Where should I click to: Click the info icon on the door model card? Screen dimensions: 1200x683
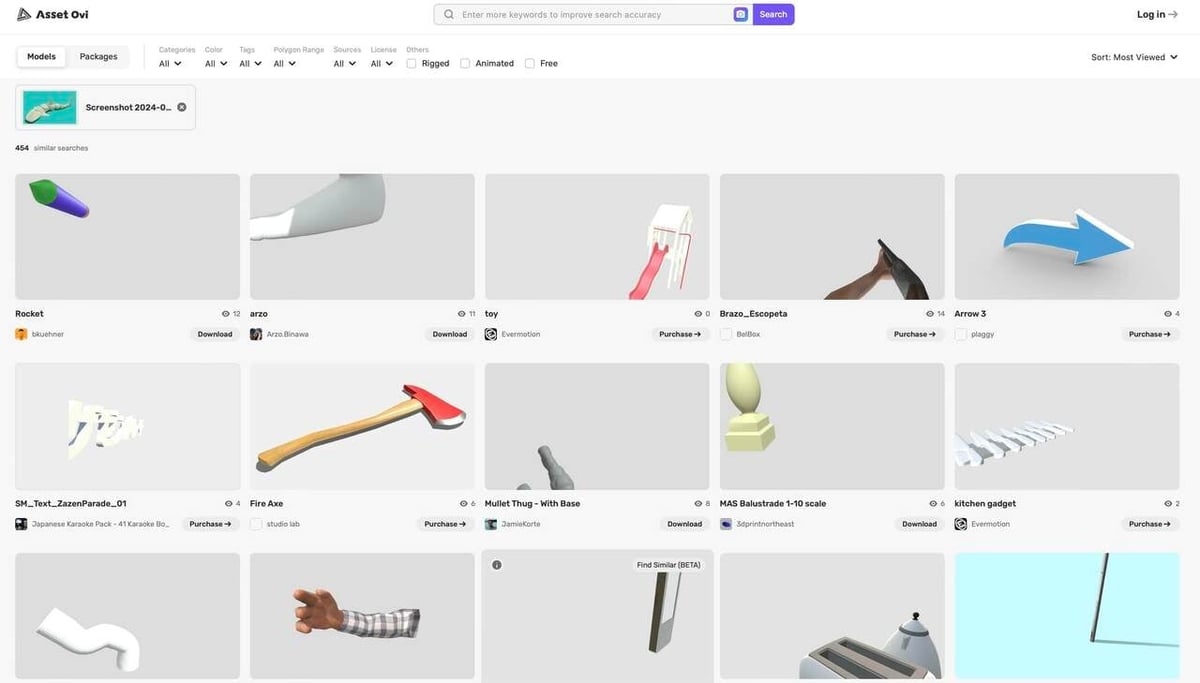[x=497, y=564]
